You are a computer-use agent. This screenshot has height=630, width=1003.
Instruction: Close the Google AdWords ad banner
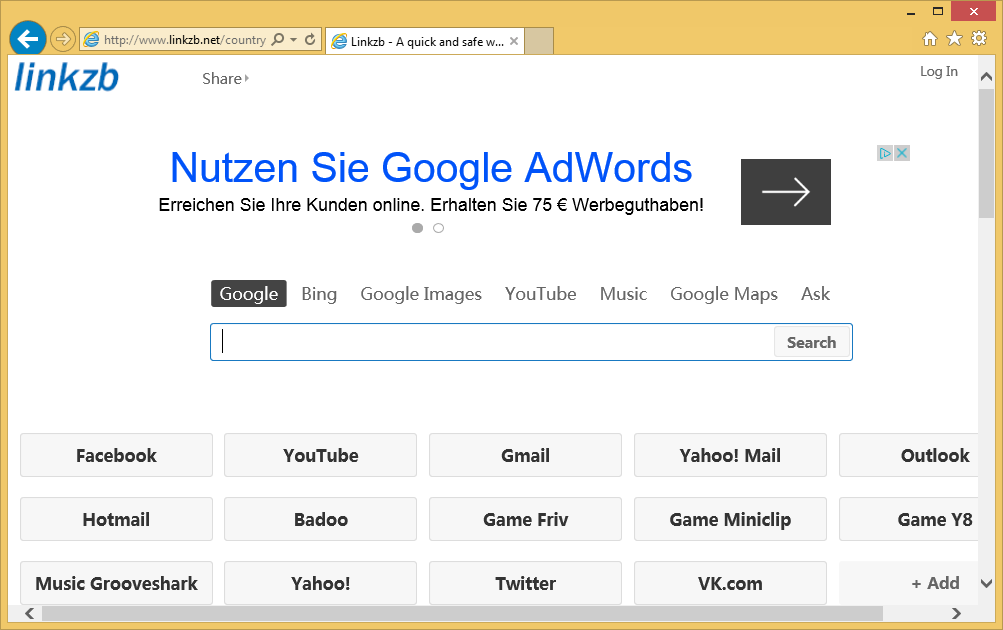point(902,153)
